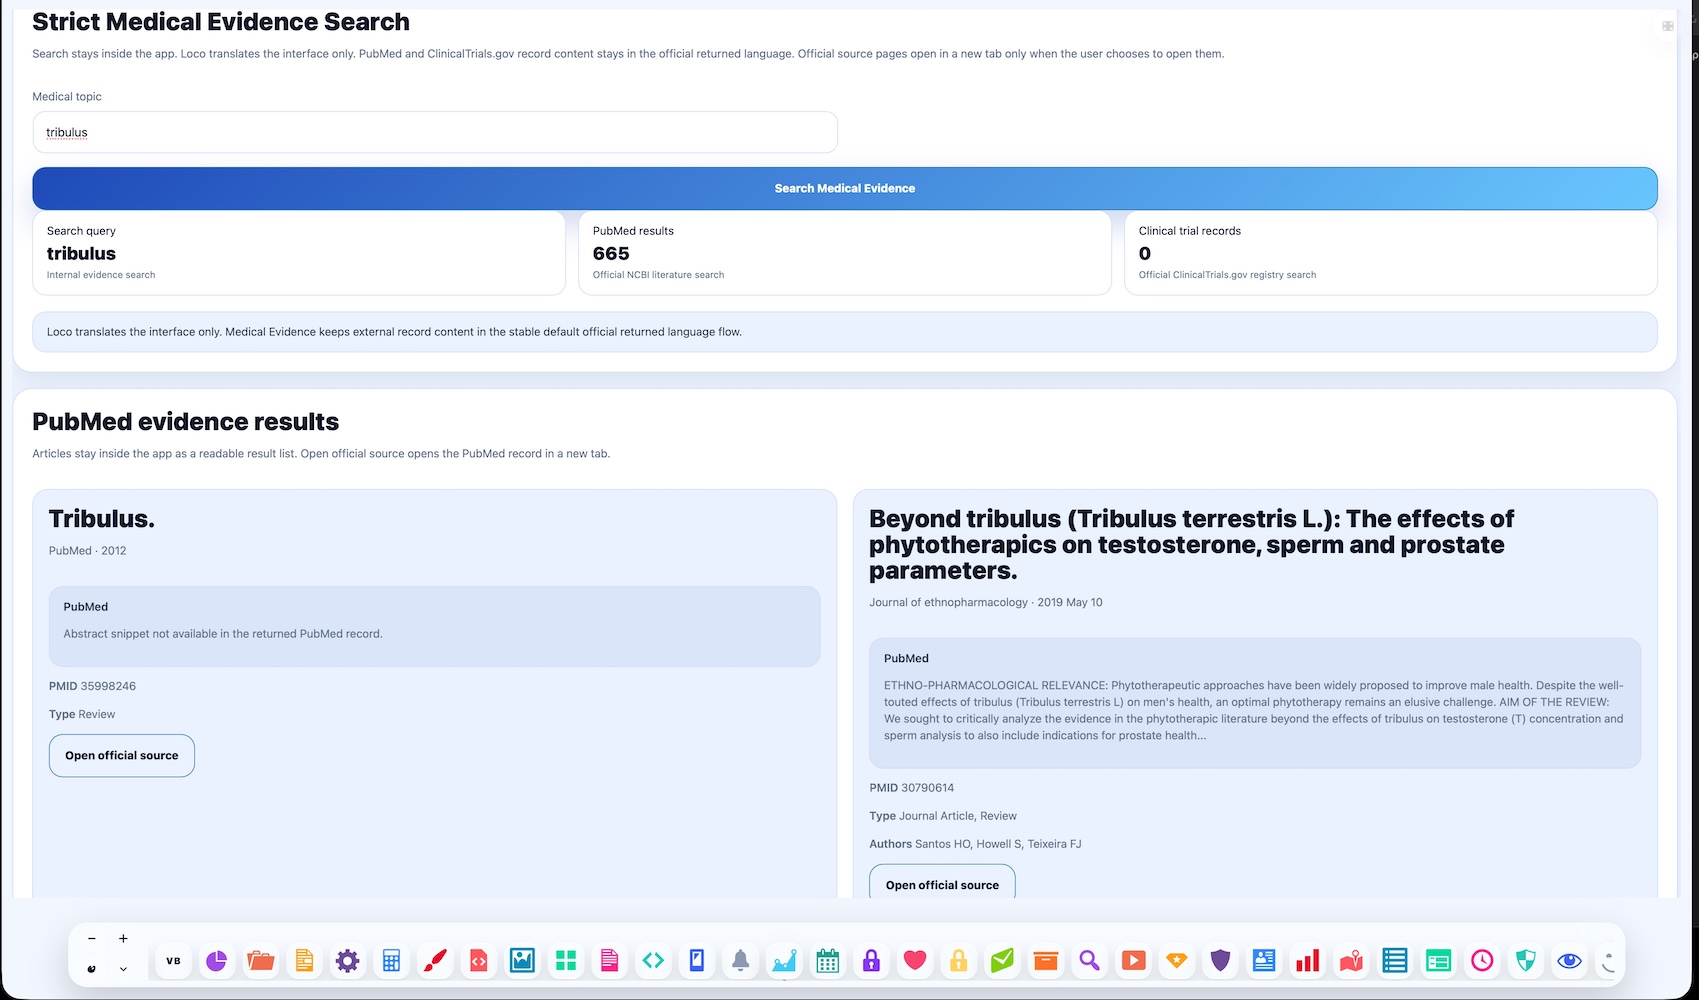The height and width of the screenshot is (1000, 1699).
Task: Launch the blue calculator dock icon
Action: [x=391, y=961]
